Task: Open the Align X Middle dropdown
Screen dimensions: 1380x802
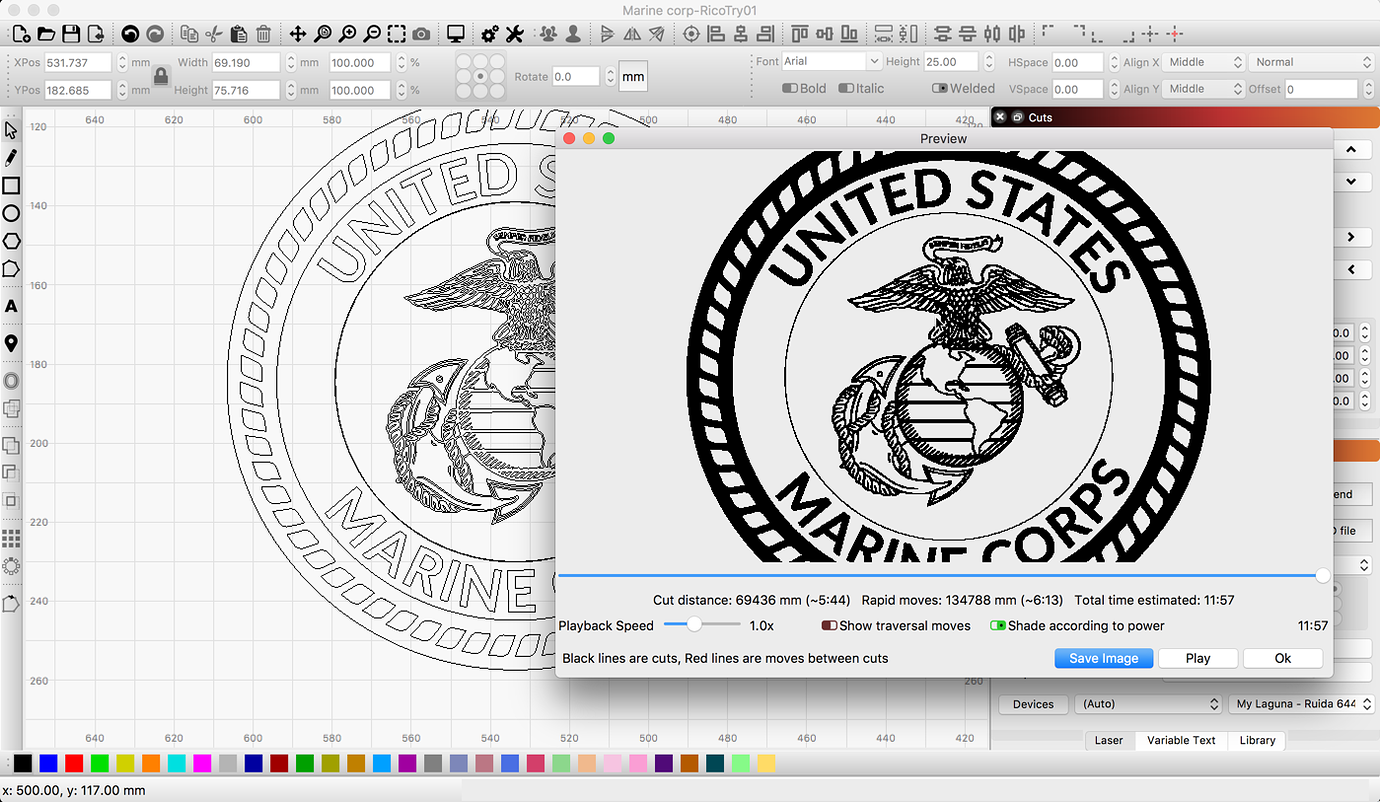Action: click(x=1204, y=62)
